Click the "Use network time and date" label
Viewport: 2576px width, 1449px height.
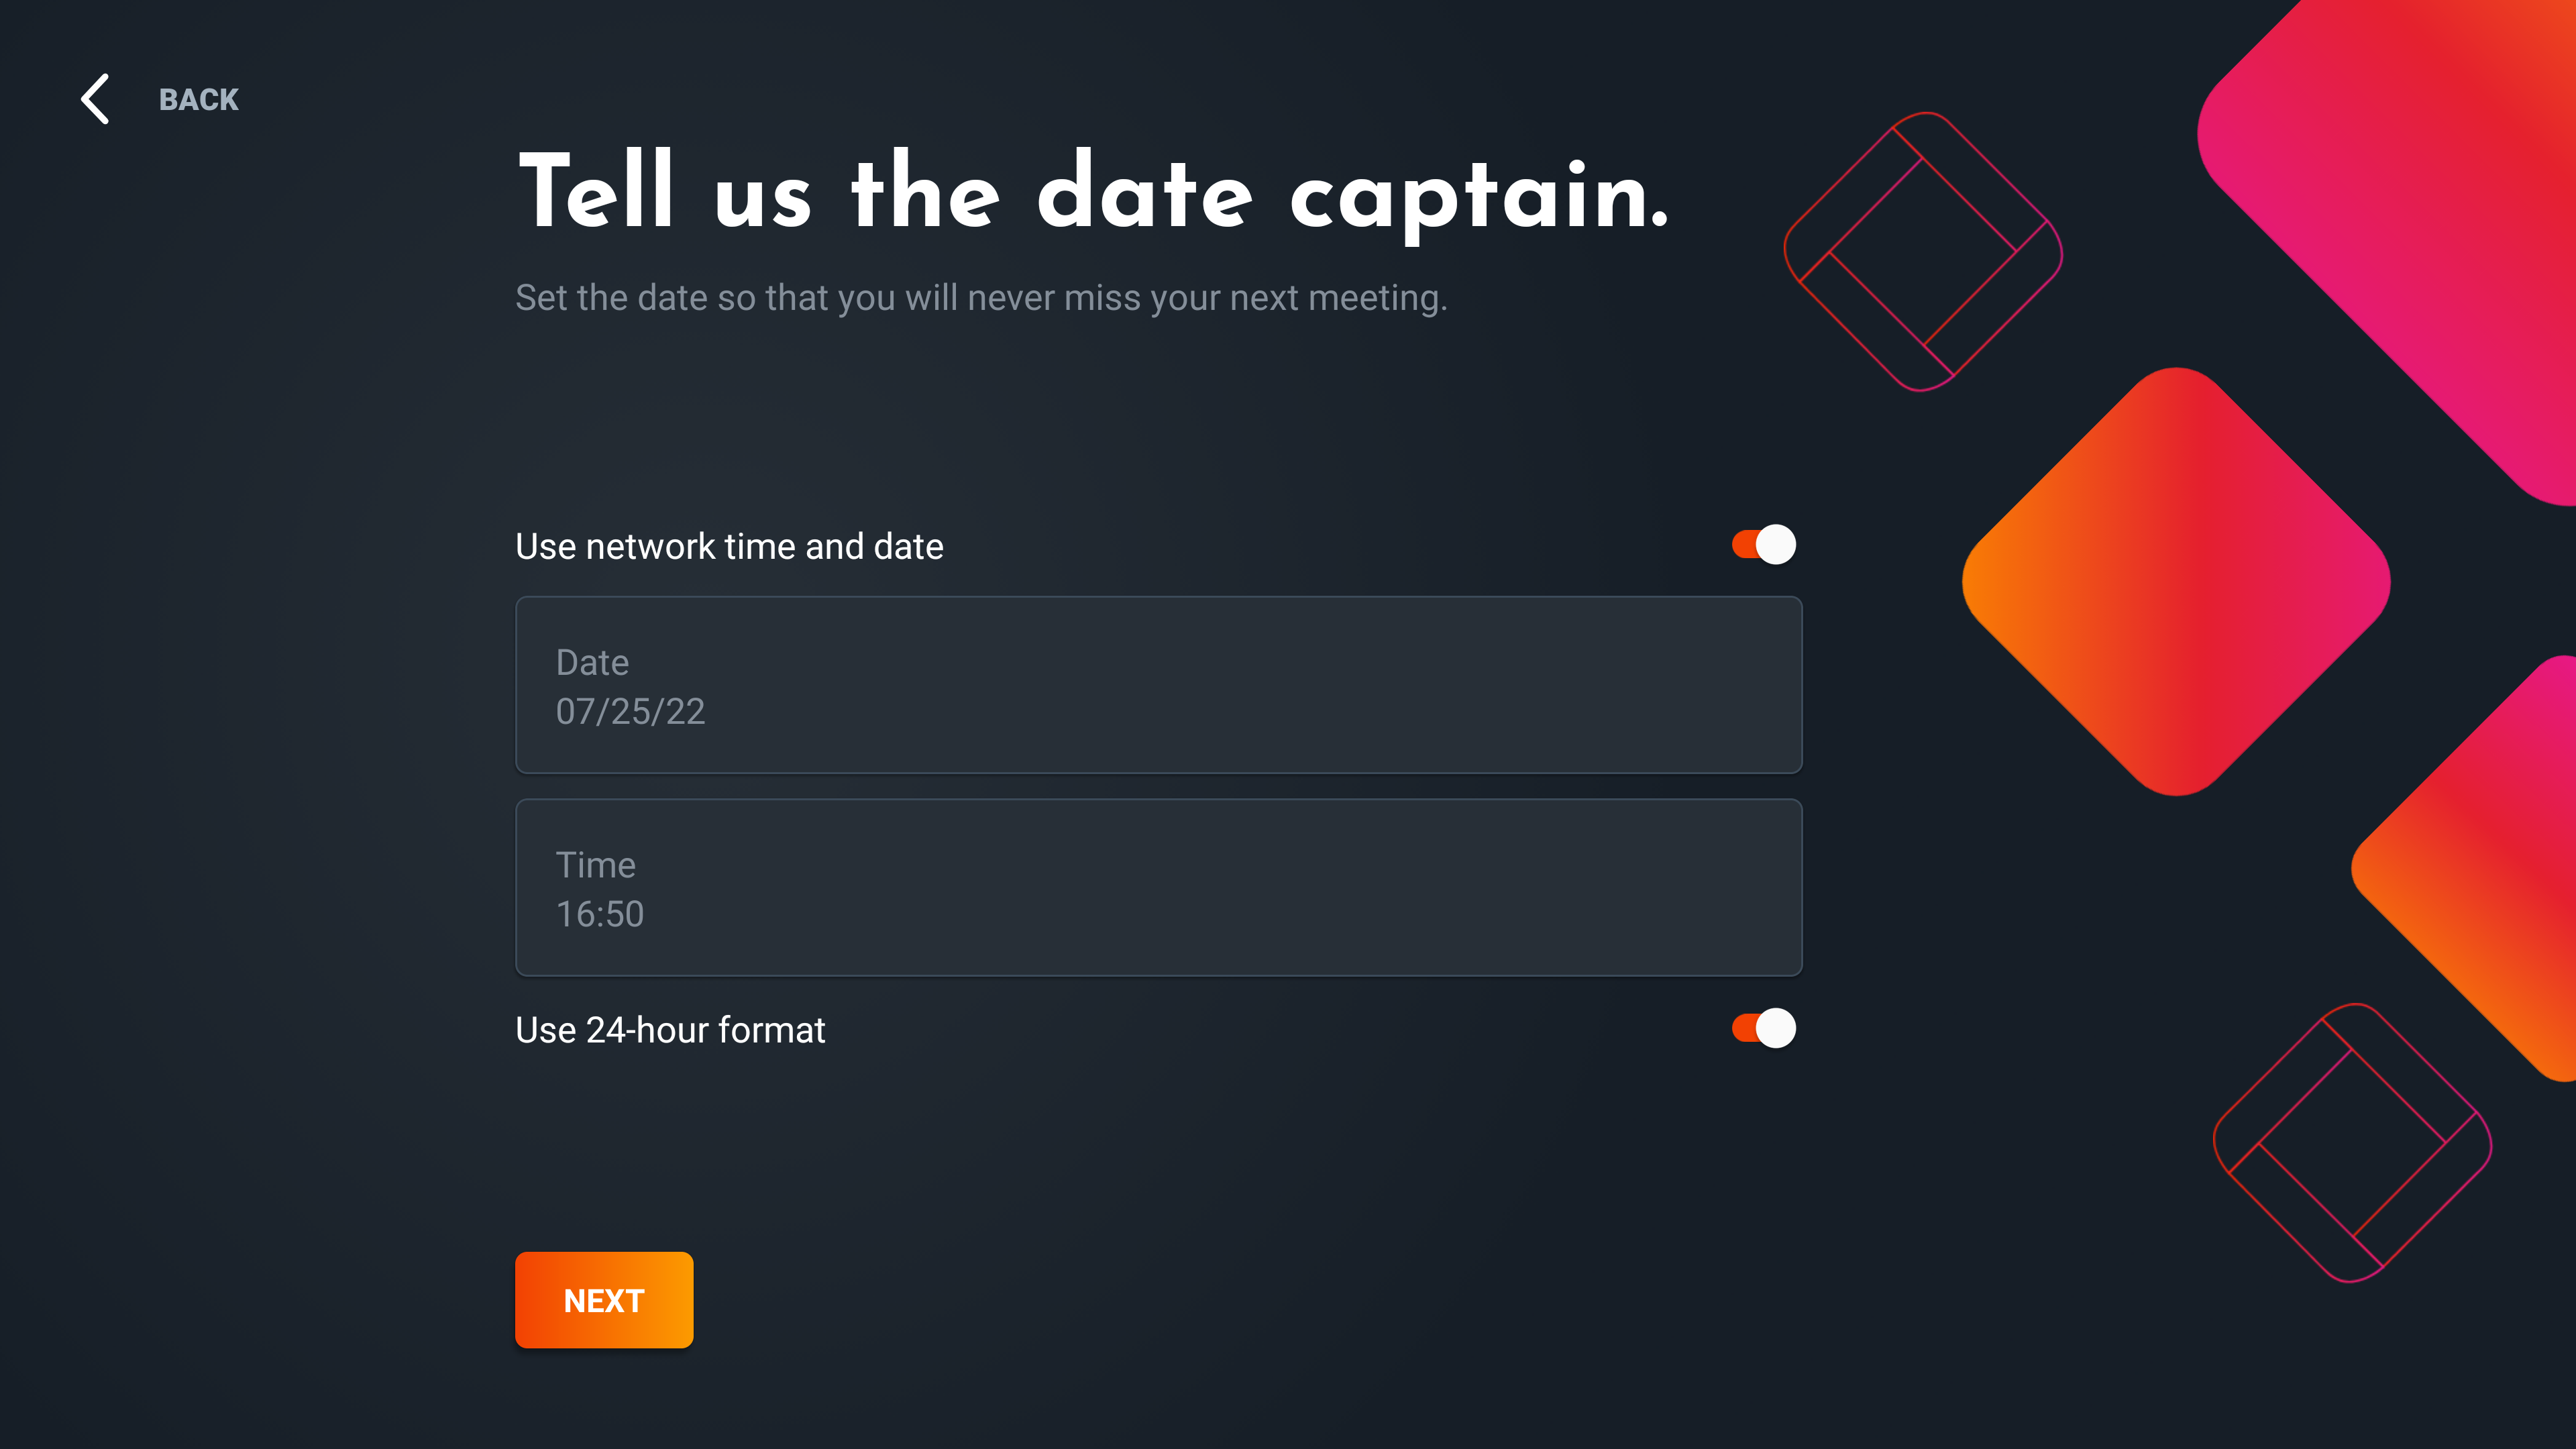(729, 547)
